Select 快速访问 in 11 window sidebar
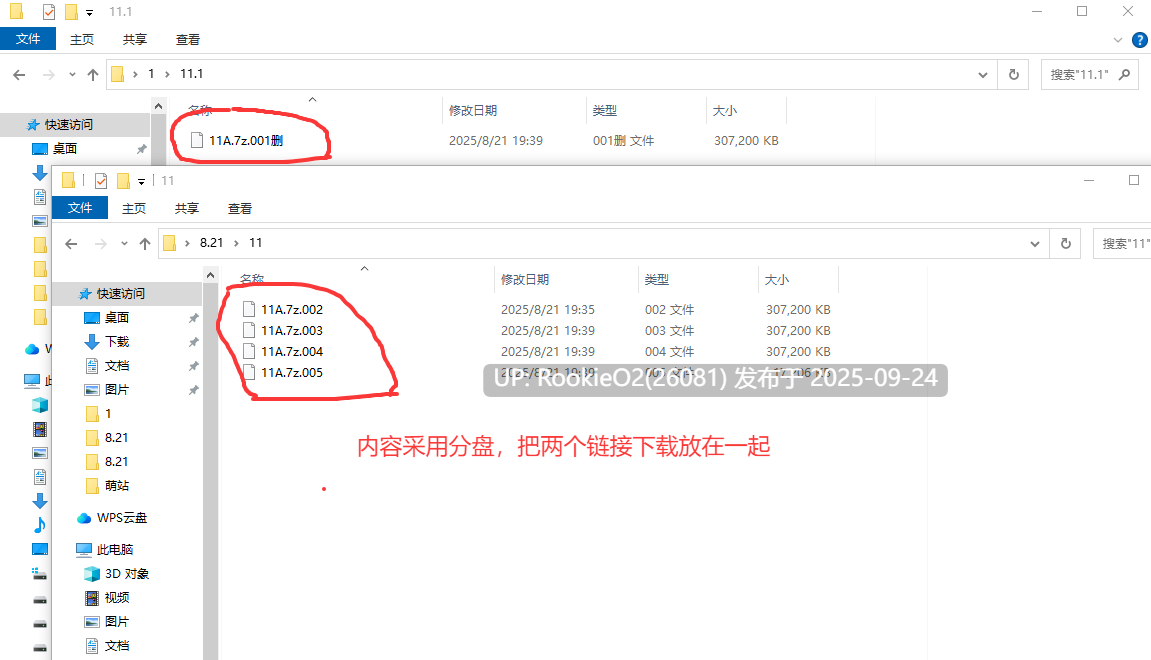Image resolution: width=1151 pixels, height=660 pixels. [x=121, y=294]
